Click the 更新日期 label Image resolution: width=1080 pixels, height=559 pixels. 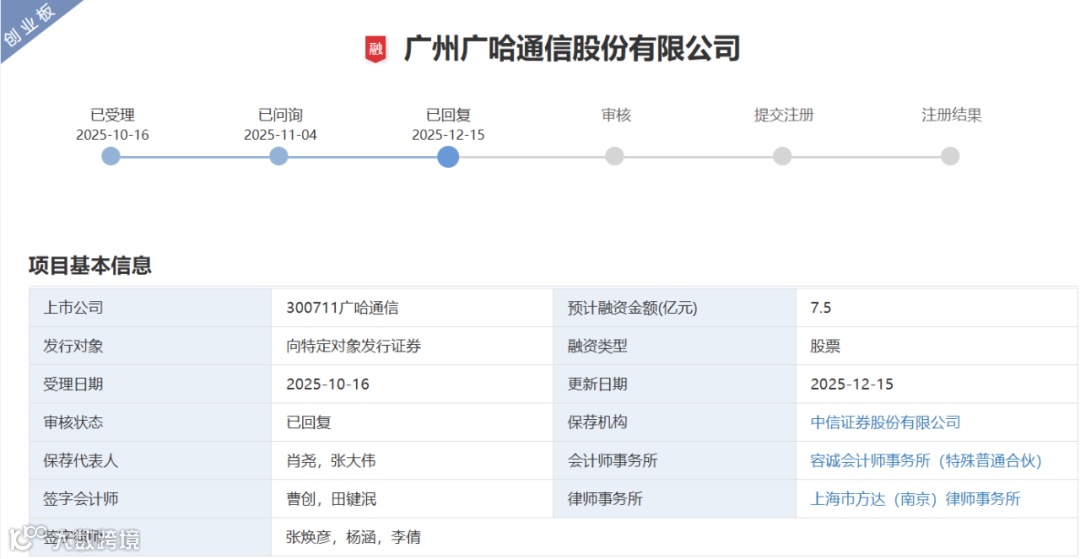point(597,384)
